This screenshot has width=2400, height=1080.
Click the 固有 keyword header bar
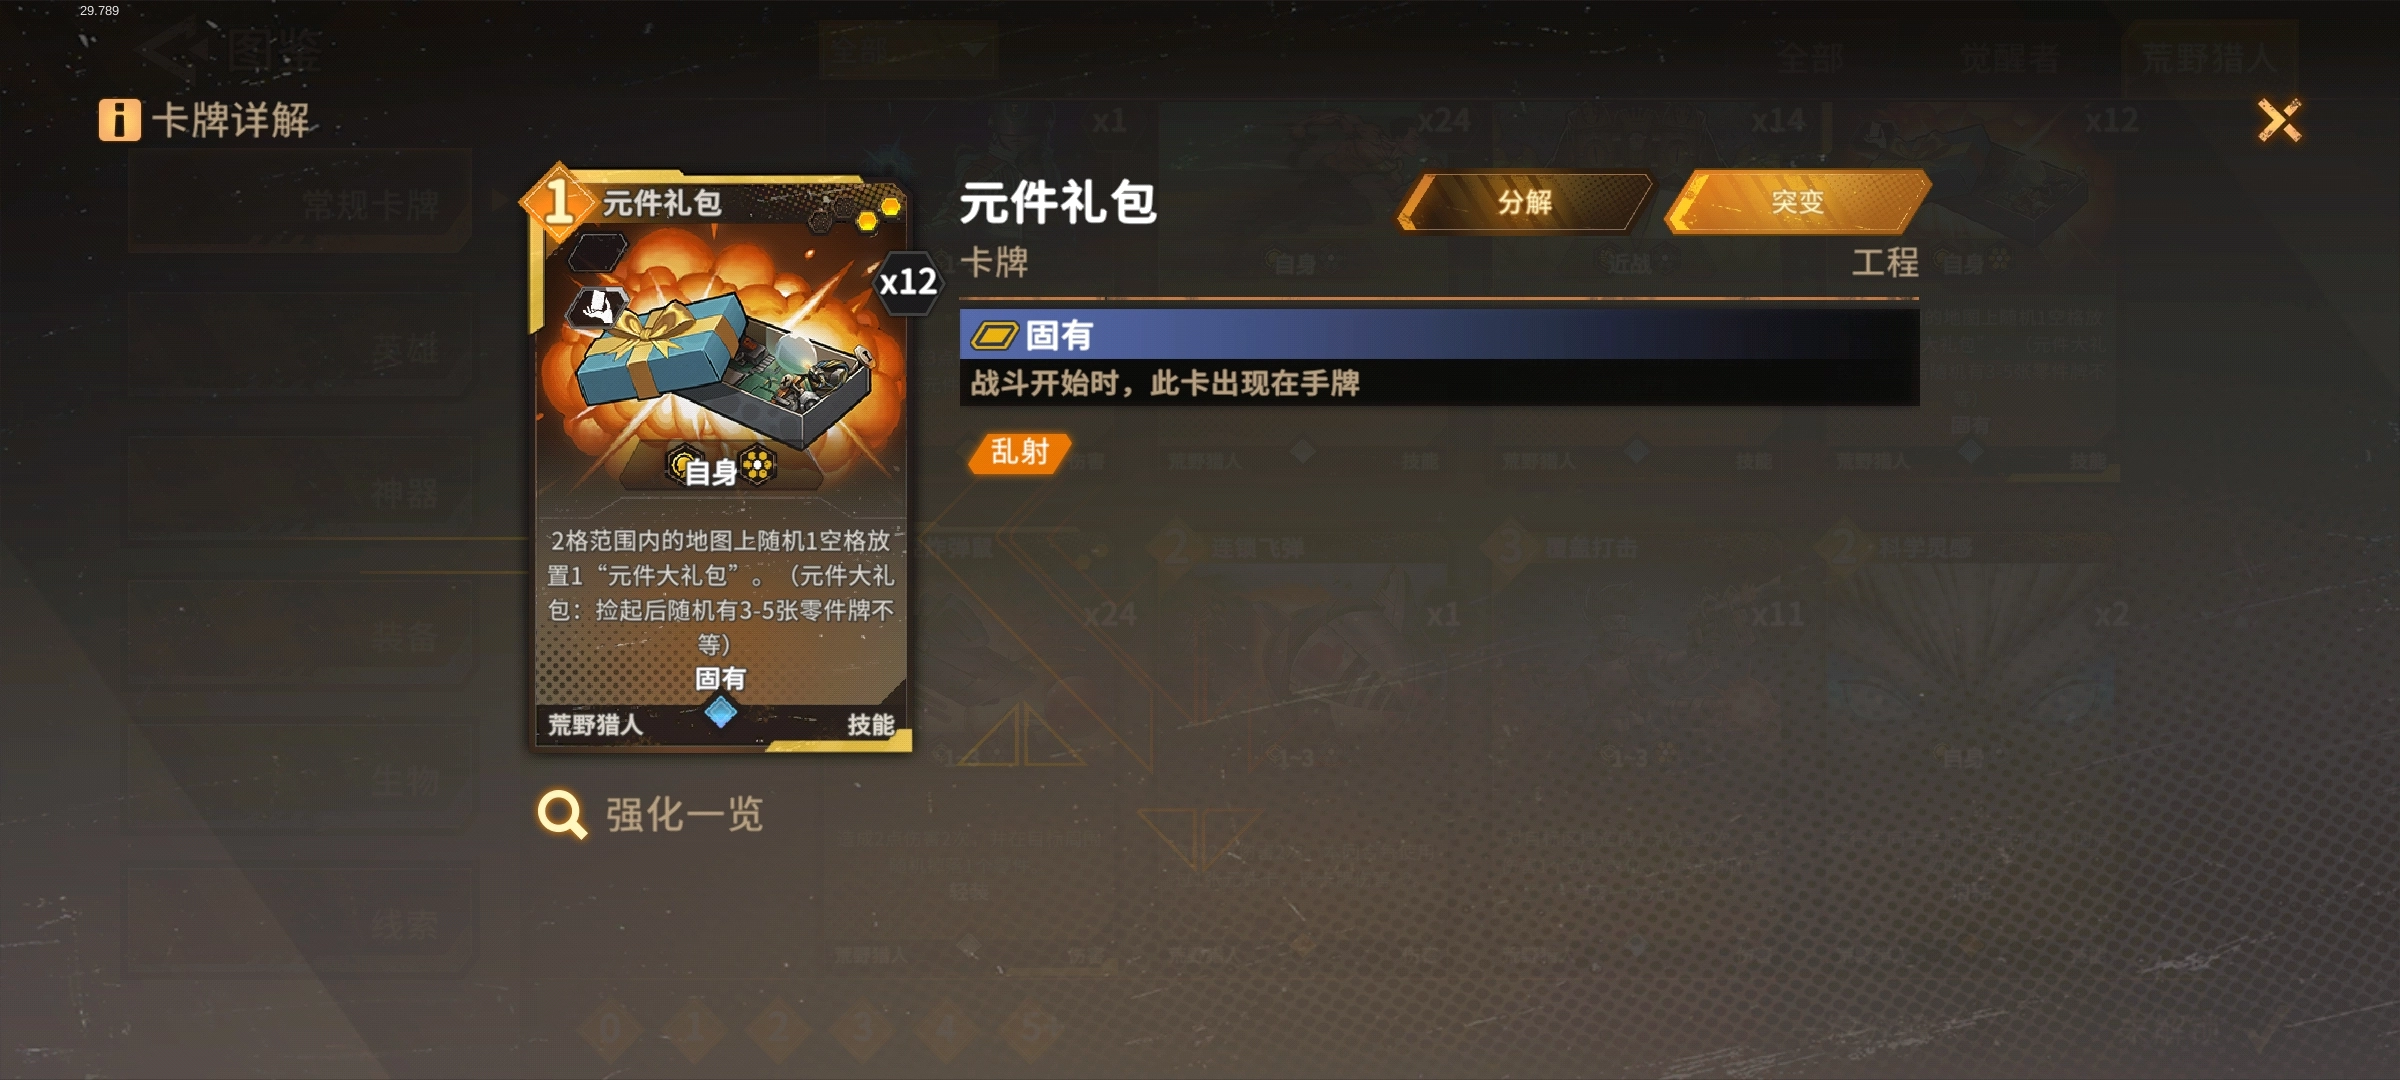pos(1439,335)
